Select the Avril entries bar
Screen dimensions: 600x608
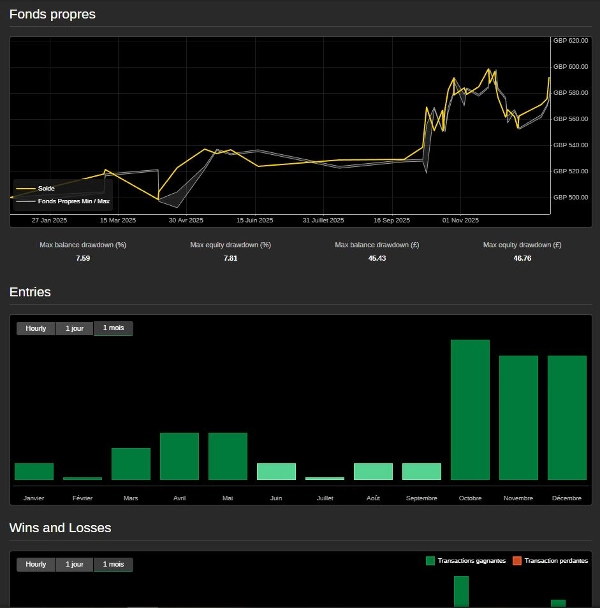[x=179, y=456]
